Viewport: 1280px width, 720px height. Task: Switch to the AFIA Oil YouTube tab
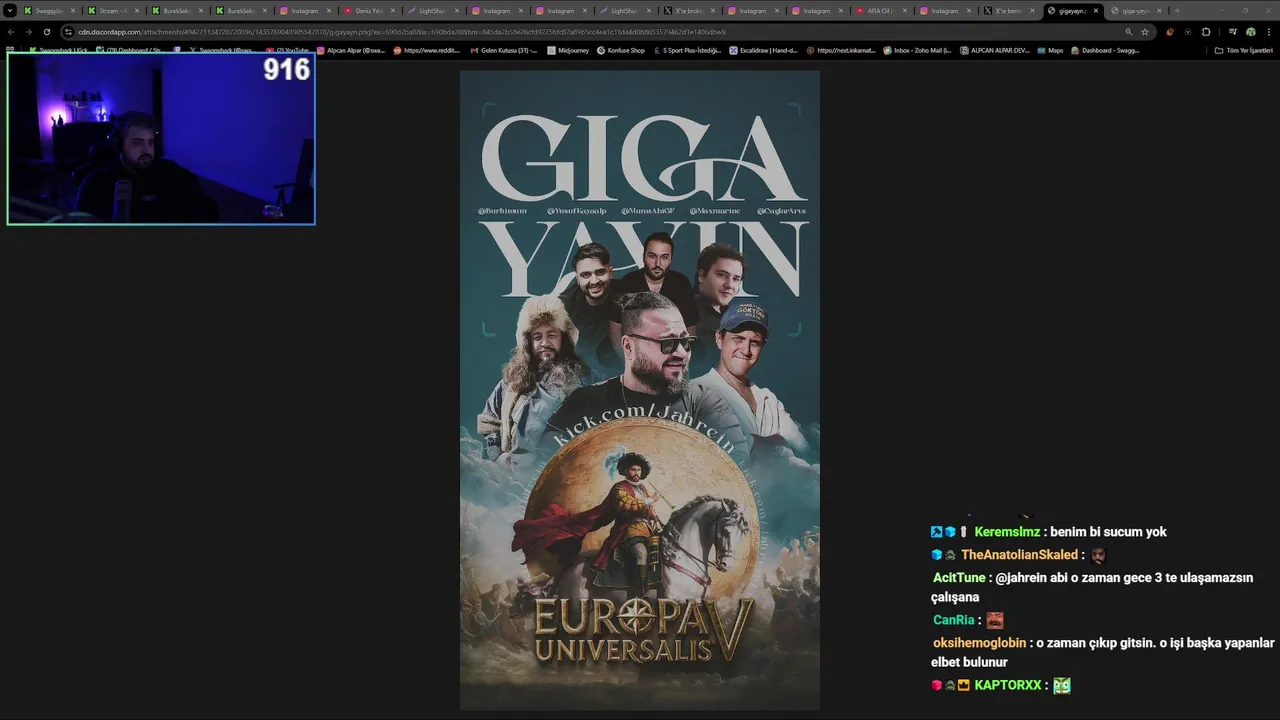pyautogui.click(x=881, y=10)
